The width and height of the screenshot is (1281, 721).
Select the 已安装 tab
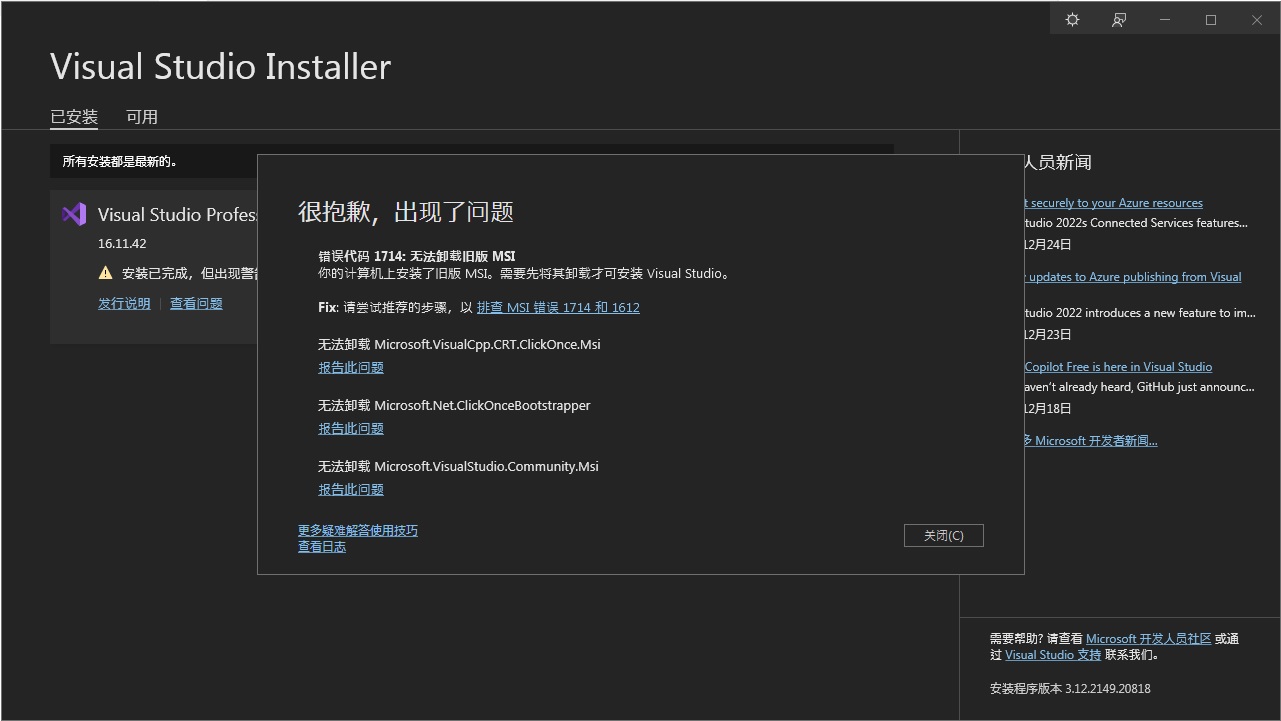pyautogui.click(x=73, y=116)
